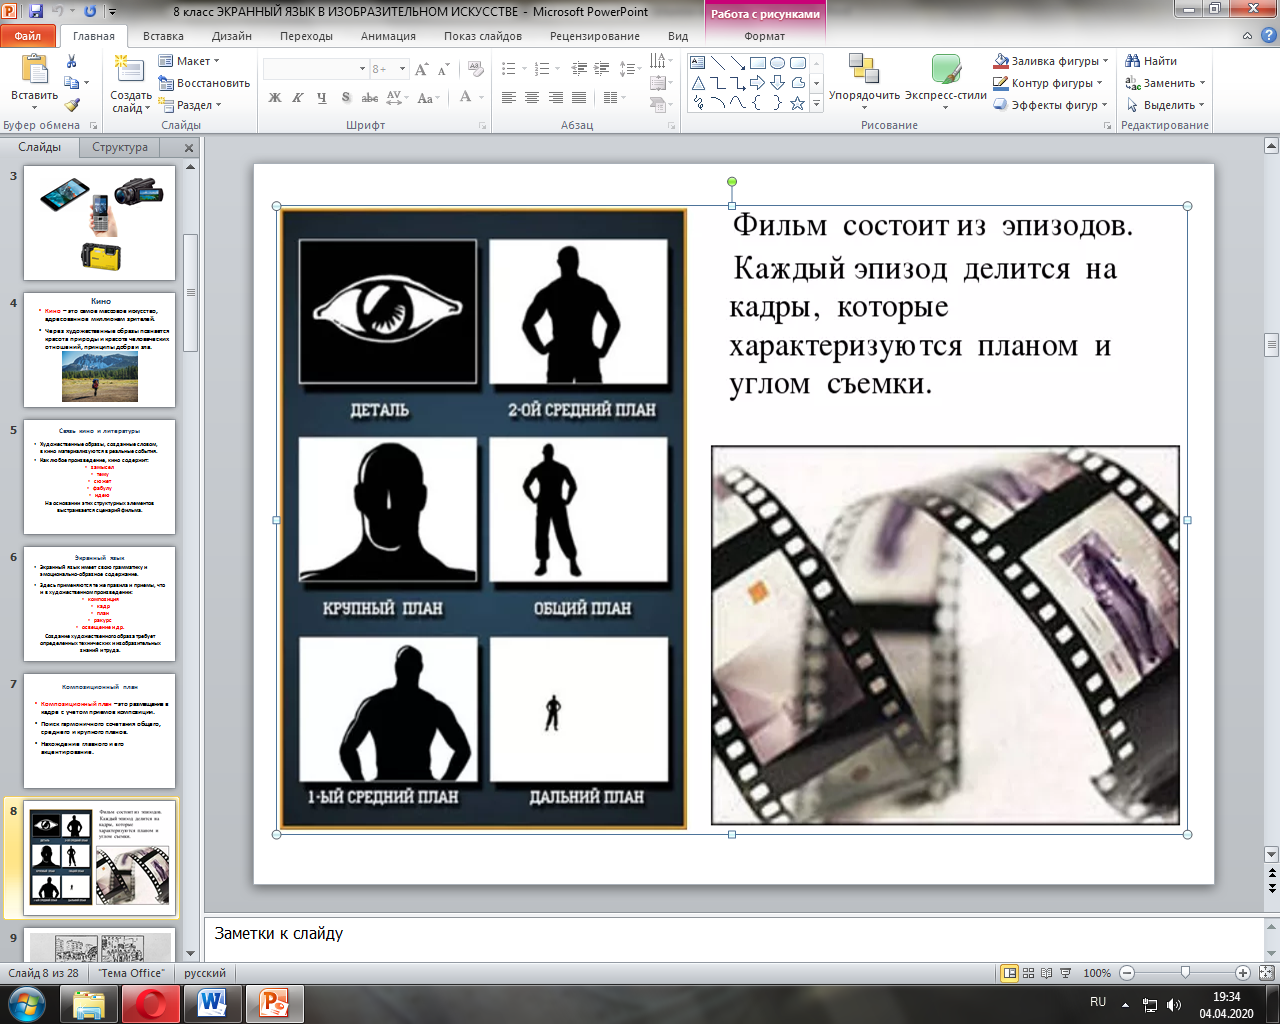Select slide 4 thumbnail titled Кино
Image resolution: width=1280 pixels, height=1024 pixels.
click(x=99, y=350)
